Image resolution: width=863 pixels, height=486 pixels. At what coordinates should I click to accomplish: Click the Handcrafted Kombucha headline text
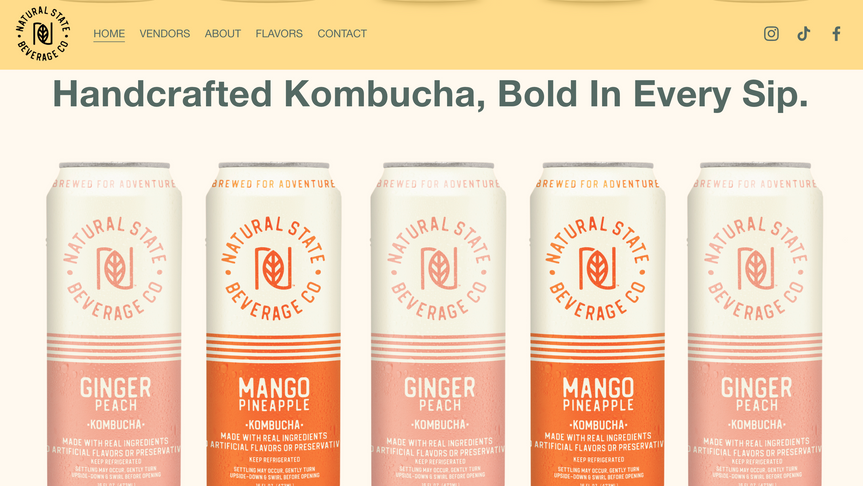(430, 94)
